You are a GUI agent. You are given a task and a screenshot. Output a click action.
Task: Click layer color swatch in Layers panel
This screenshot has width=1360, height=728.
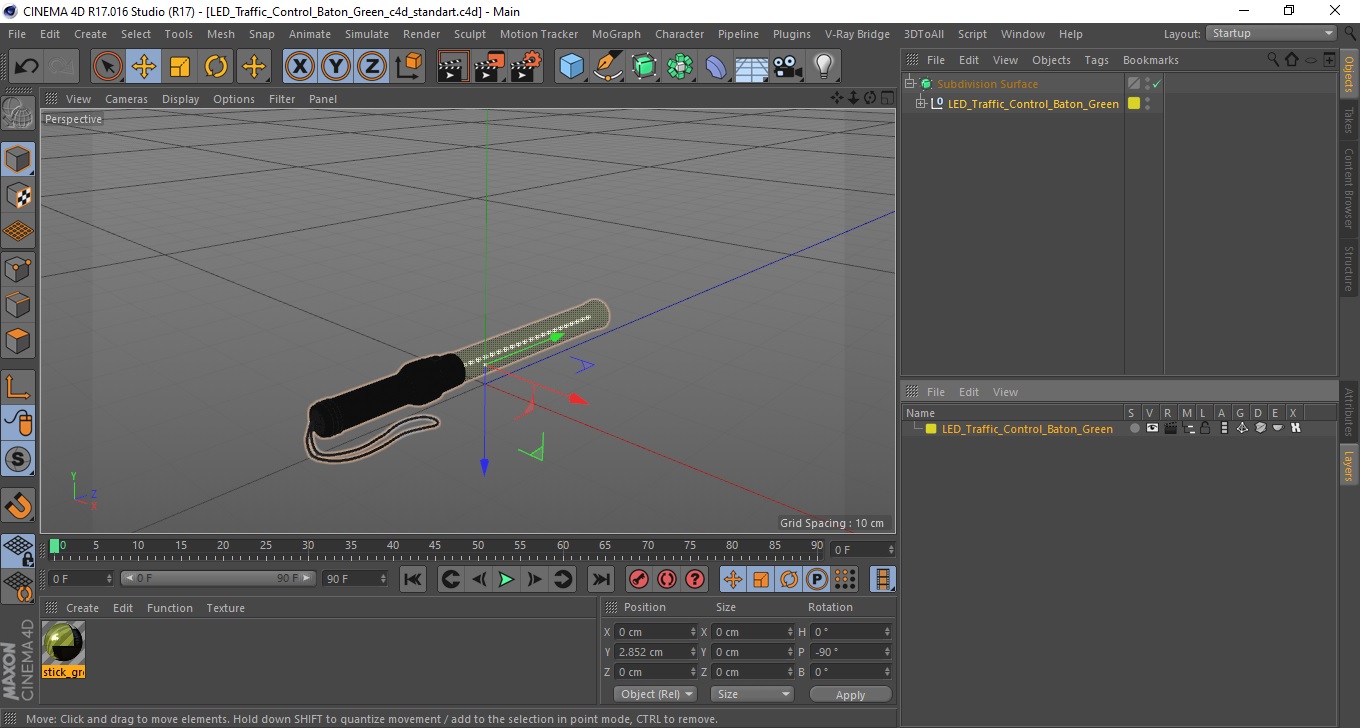pyautogui.click(x=931, y=429)
